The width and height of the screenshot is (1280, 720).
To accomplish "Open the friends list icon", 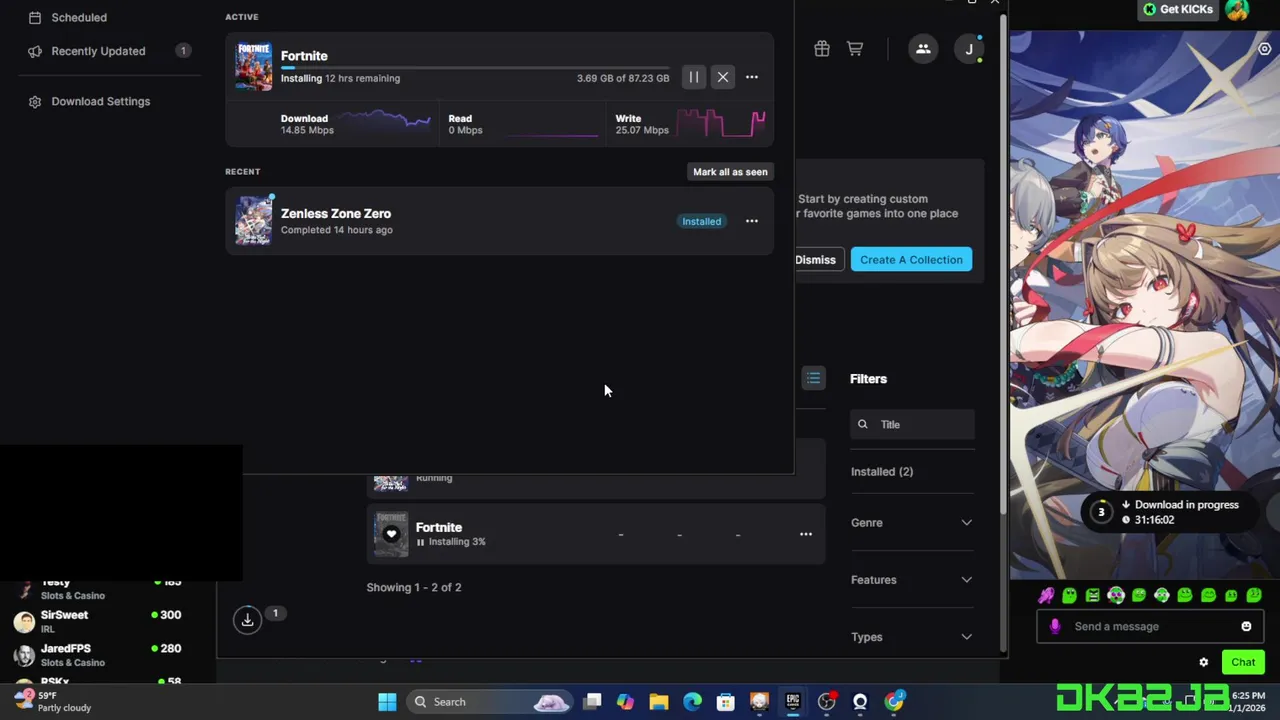I will [x=923, y=48].
